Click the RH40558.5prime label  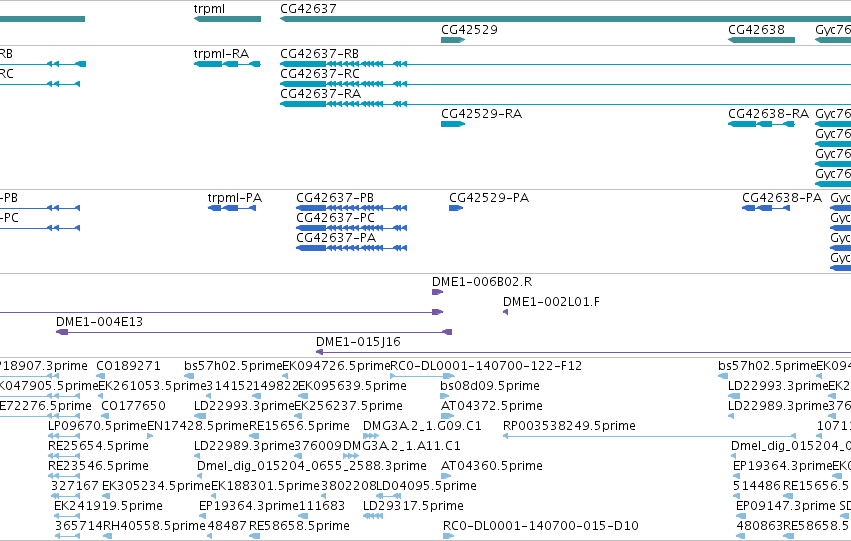(x=154, y=527)
